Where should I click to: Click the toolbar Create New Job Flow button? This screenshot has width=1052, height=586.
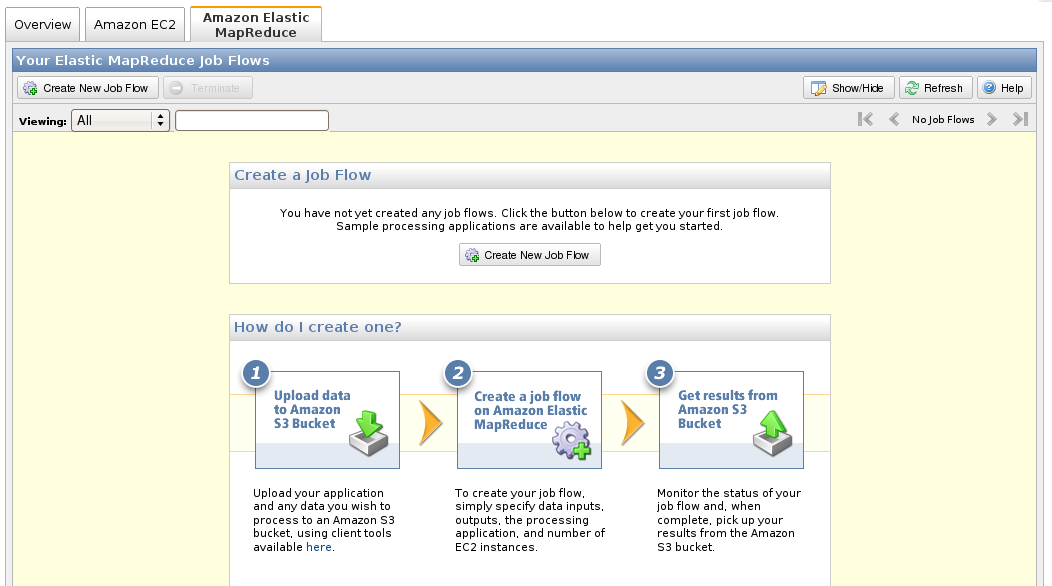point(88,88)
